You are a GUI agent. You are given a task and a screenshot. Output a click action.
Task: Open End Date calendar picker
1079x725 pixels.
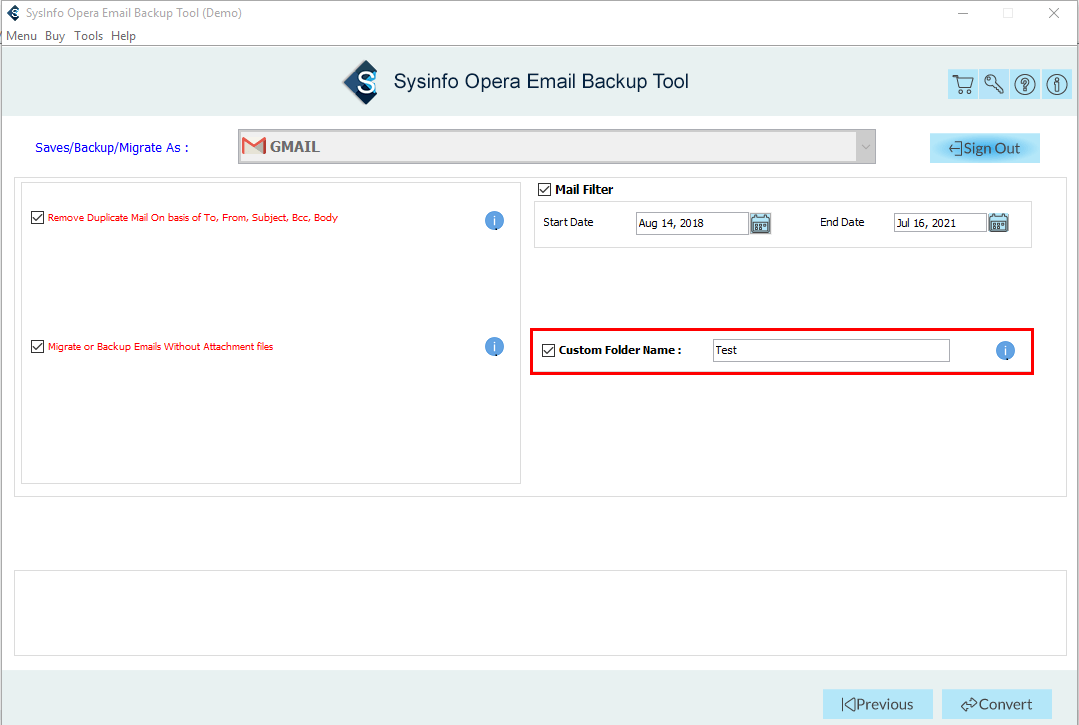click(x=998, y=223)
